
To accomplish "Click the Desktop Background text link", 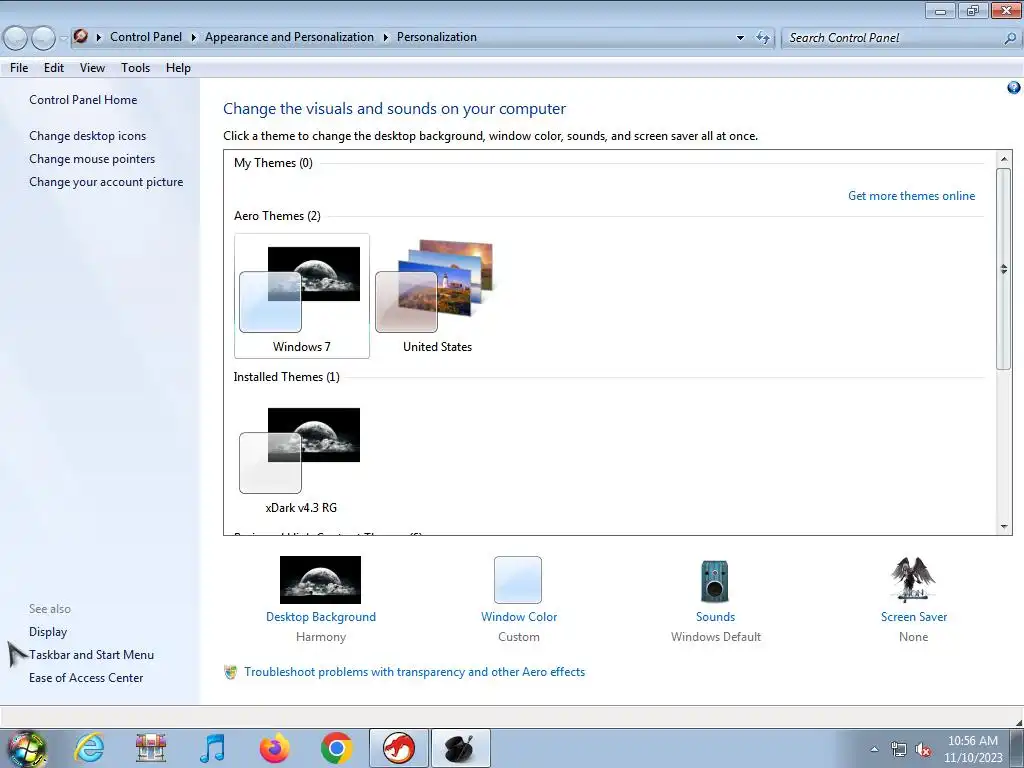I will click(x=321, y=617).
